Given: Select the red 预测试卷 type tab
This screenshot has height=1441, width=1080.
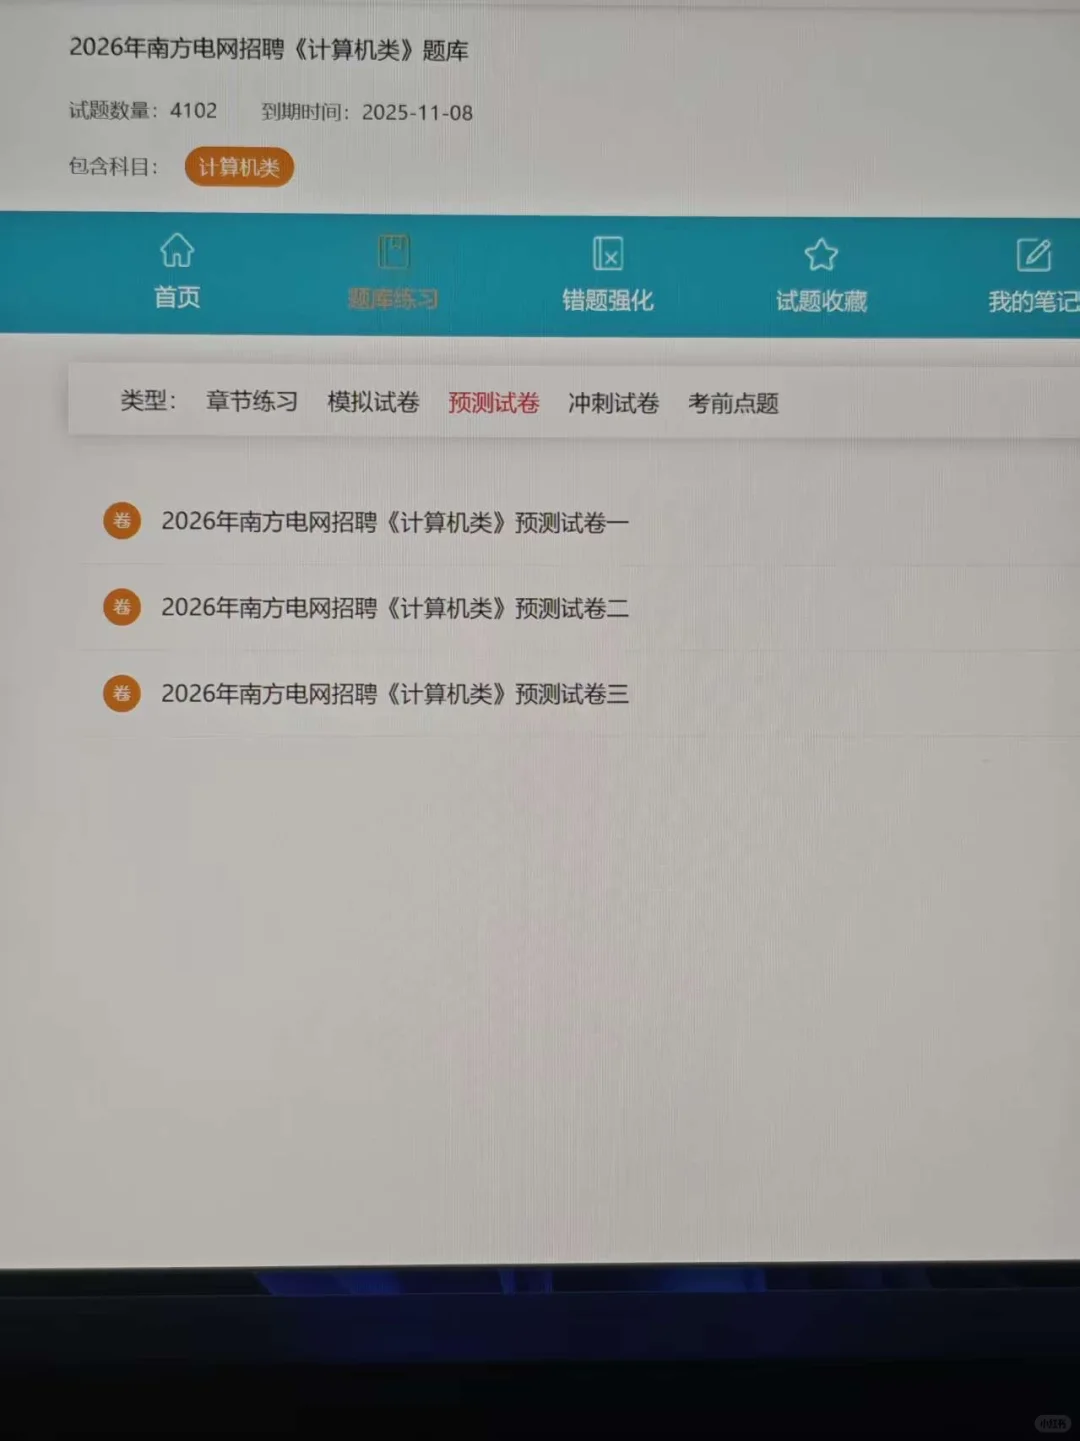Looking at the screenshot, I should [494, 403].
